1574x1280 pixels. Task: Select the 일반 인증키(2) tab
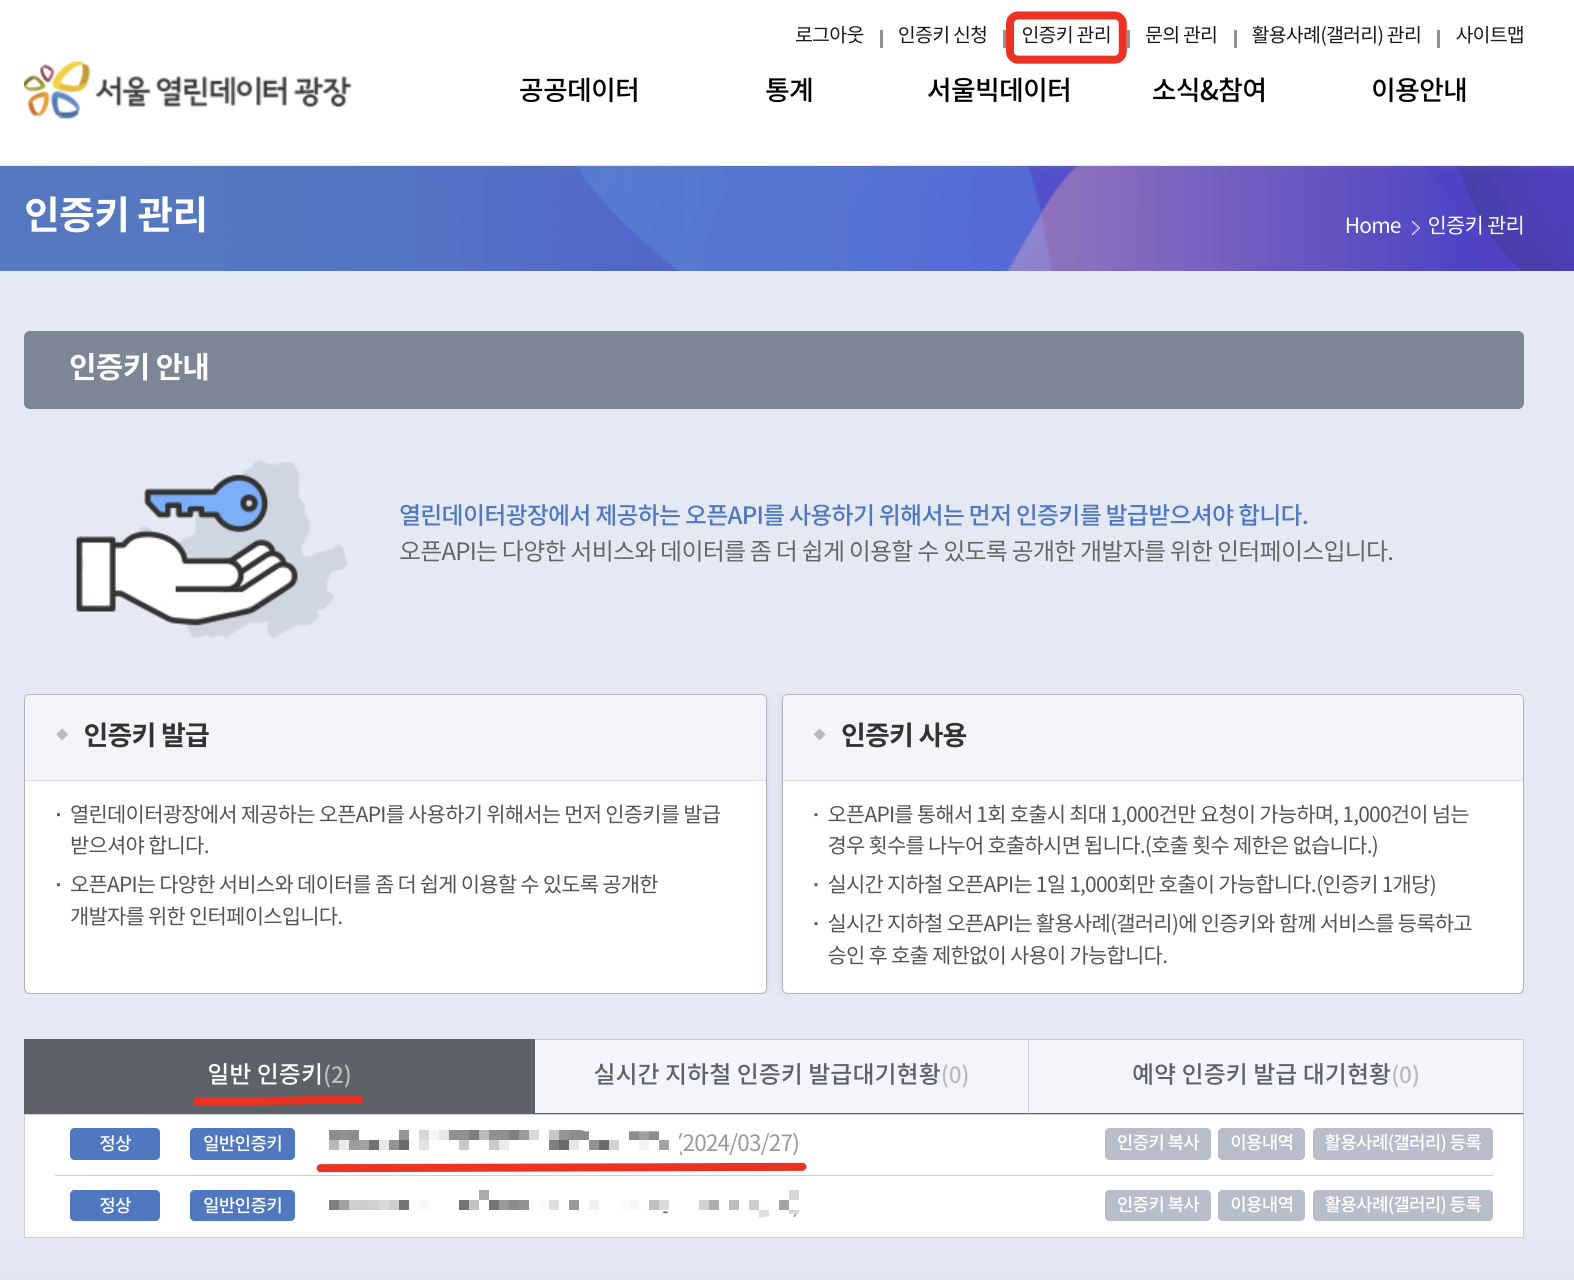click(279, 1075)
